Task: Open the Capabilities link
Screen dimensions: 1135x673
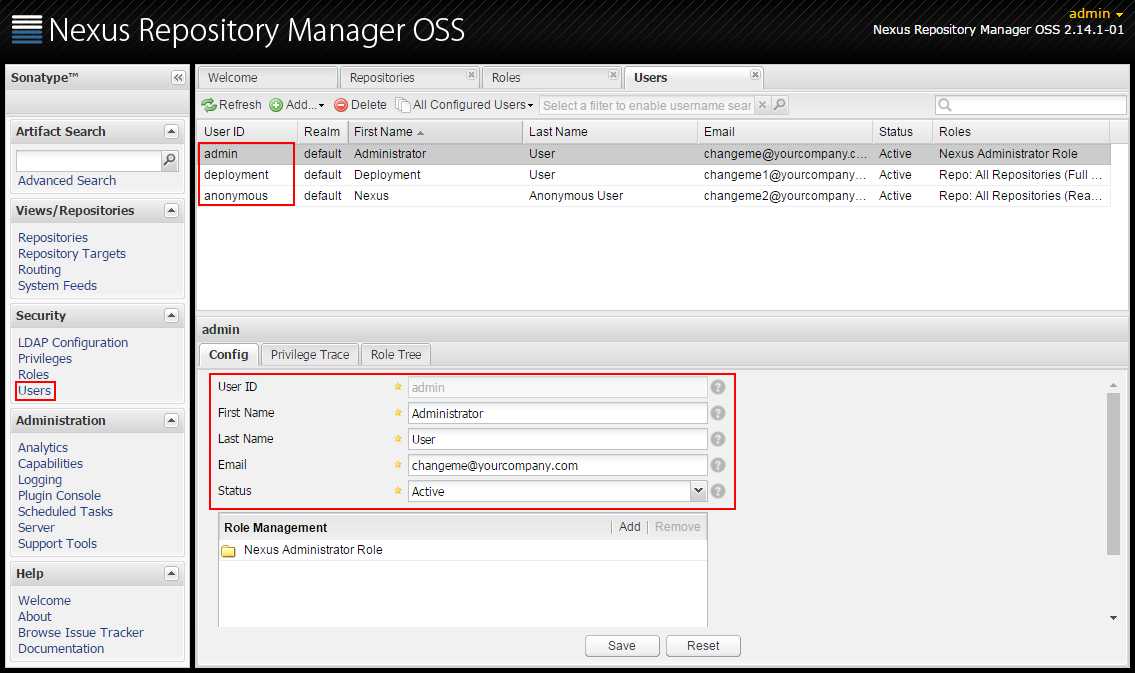Action: pos(50,464)
